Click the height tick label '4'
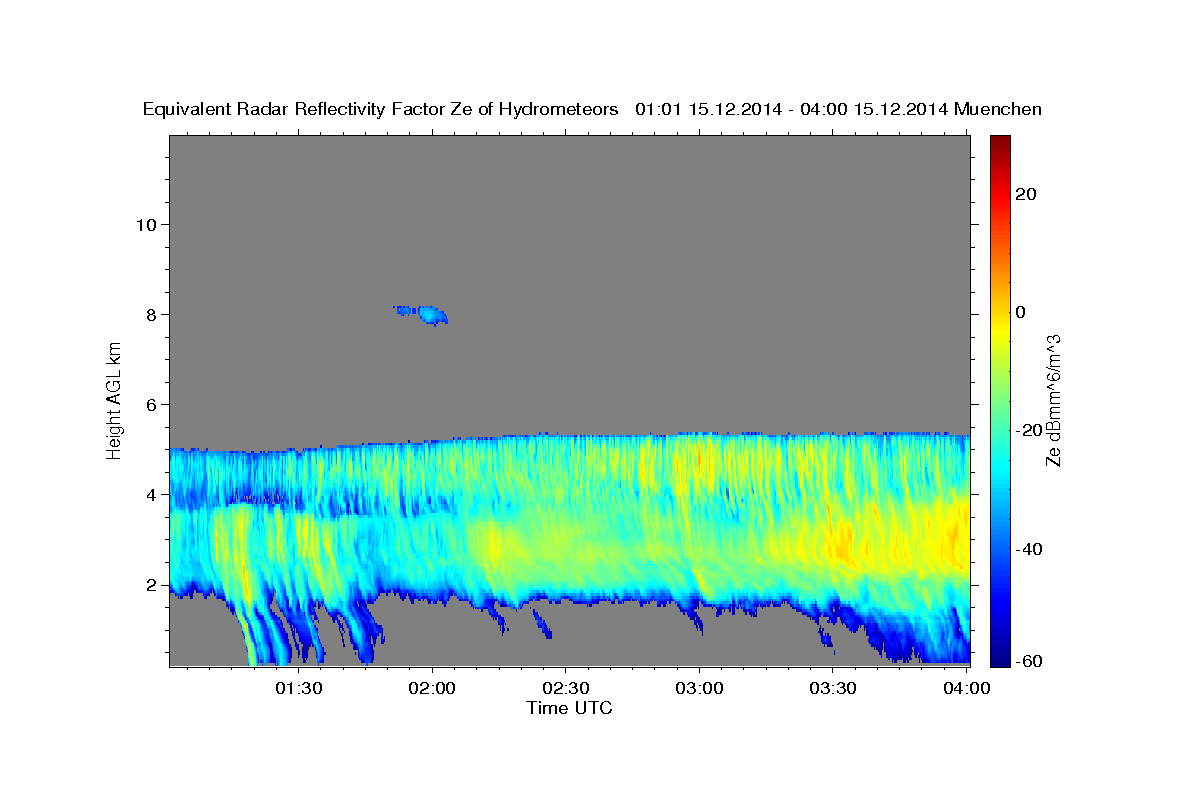The height and width of the screenshot is (800, 1200). (151, 494)
